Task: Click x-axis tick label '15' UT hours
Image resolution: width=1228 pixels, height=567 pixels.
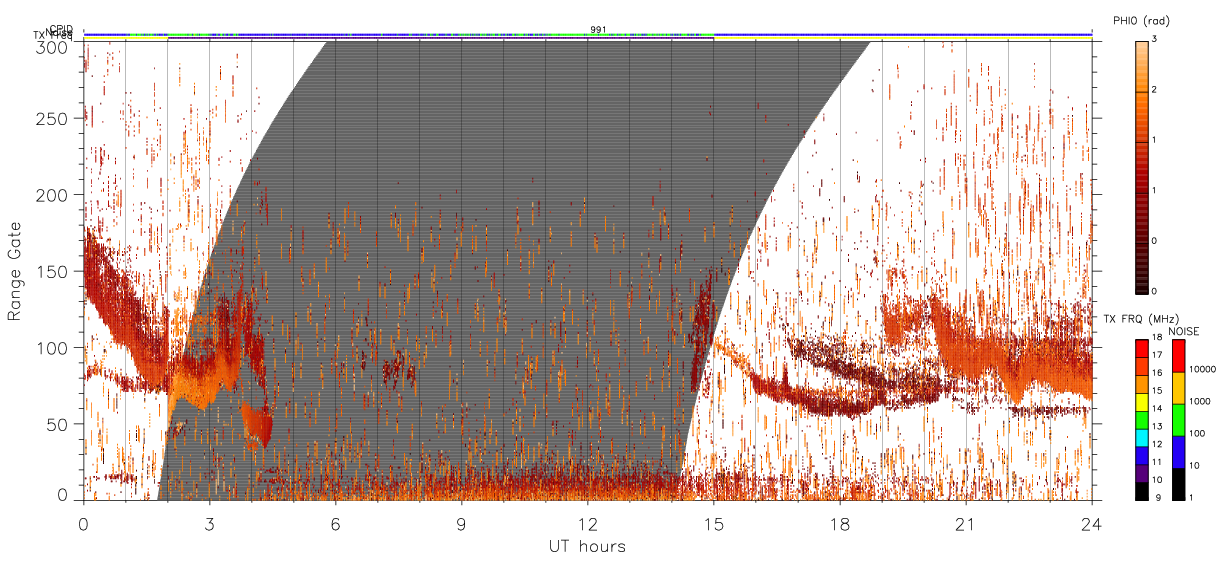Action: [714, 524]
